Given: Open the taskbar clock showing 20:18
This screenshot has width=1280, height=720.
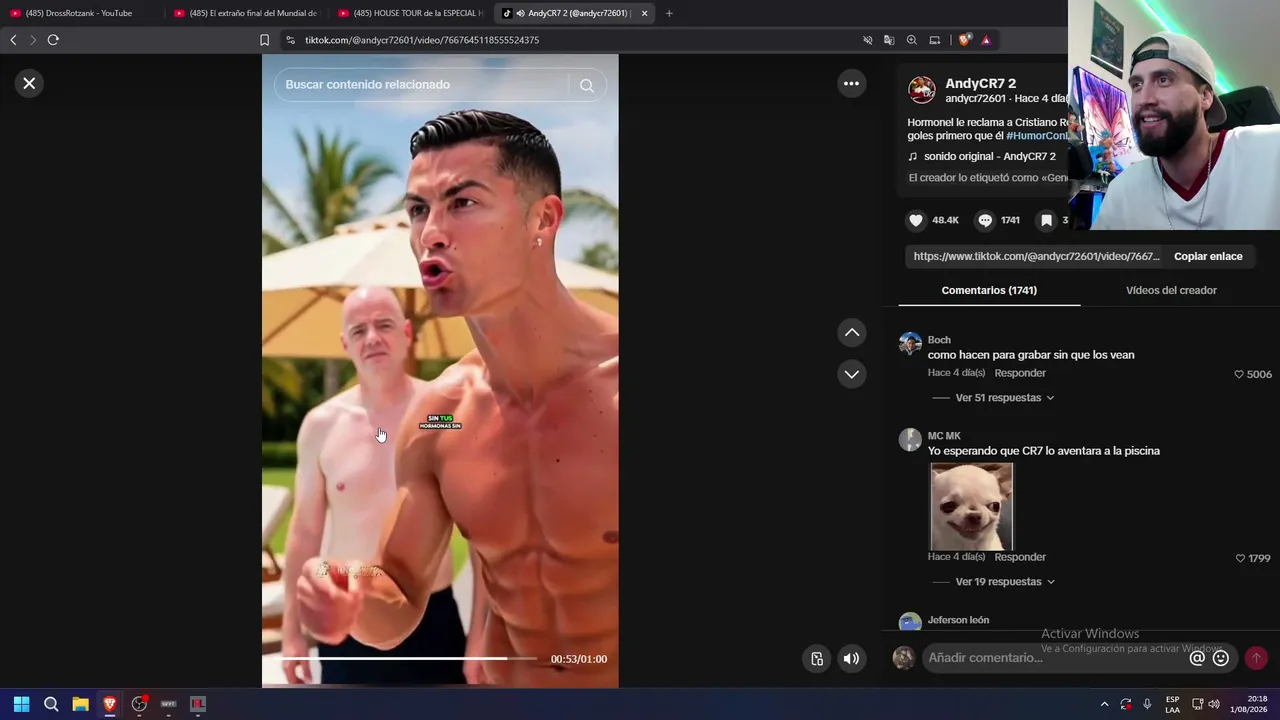Looking at the screenshot, I should point(1249,704).
